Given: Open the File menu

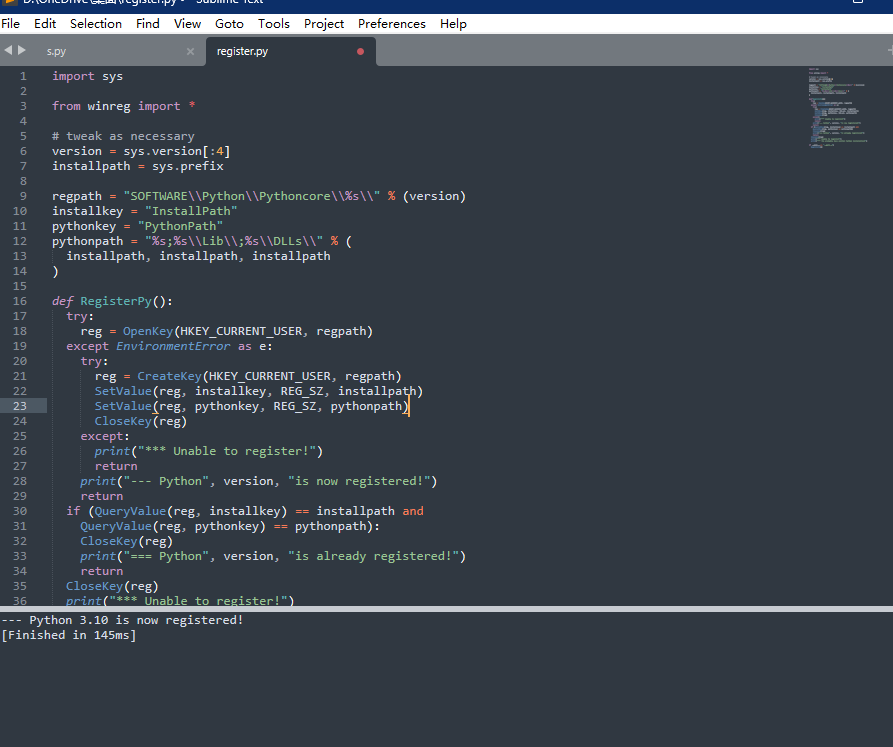Looking at the screenshot, I should point(11,23).
